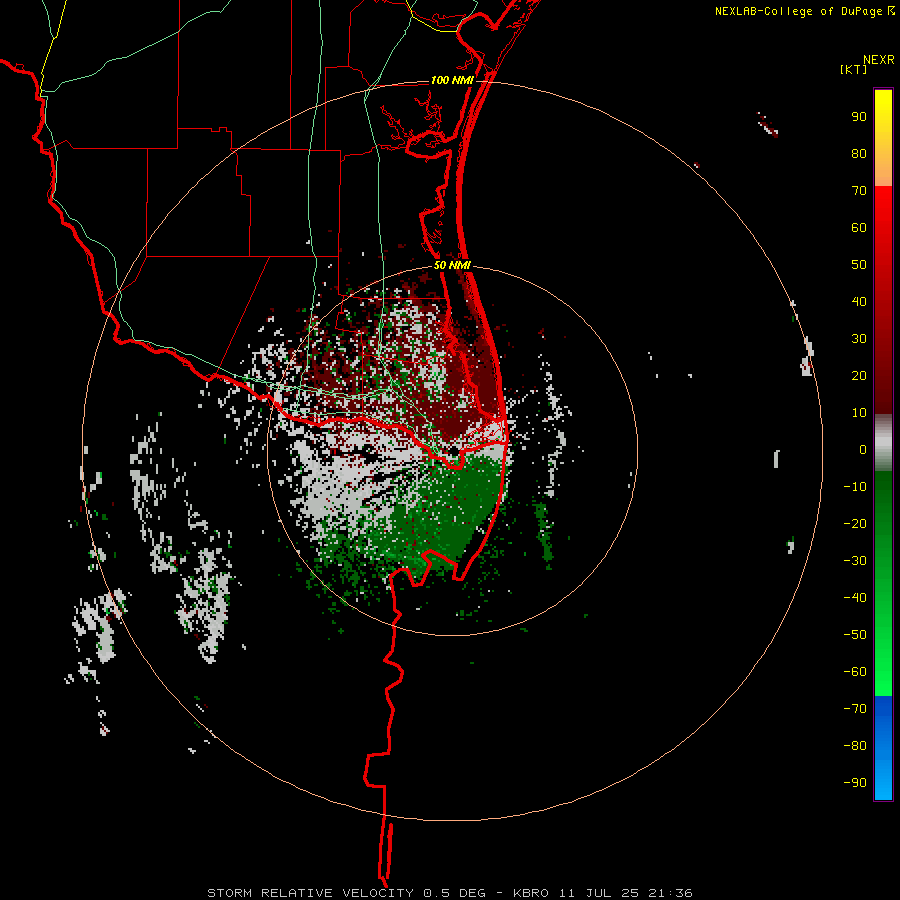Click the orange segment near 70 on color bar
Screen dimensions: 900x900
pos(883,174)
